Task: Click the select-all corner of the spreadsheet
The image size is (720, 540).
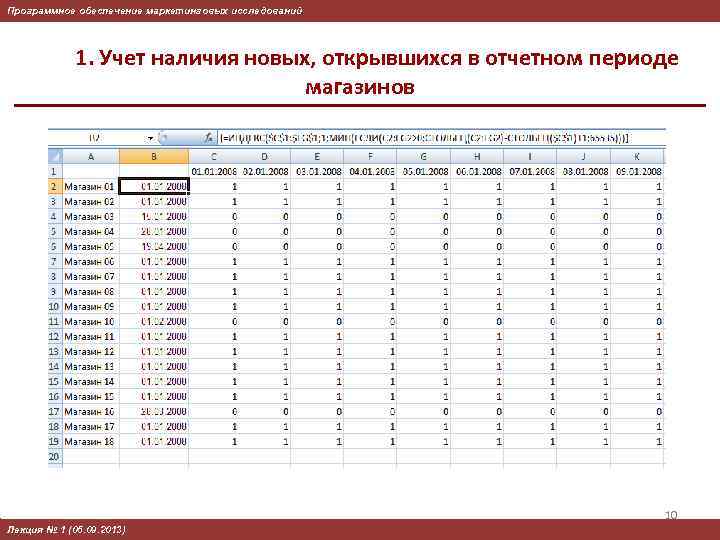Action: click(x=55, y=156)
